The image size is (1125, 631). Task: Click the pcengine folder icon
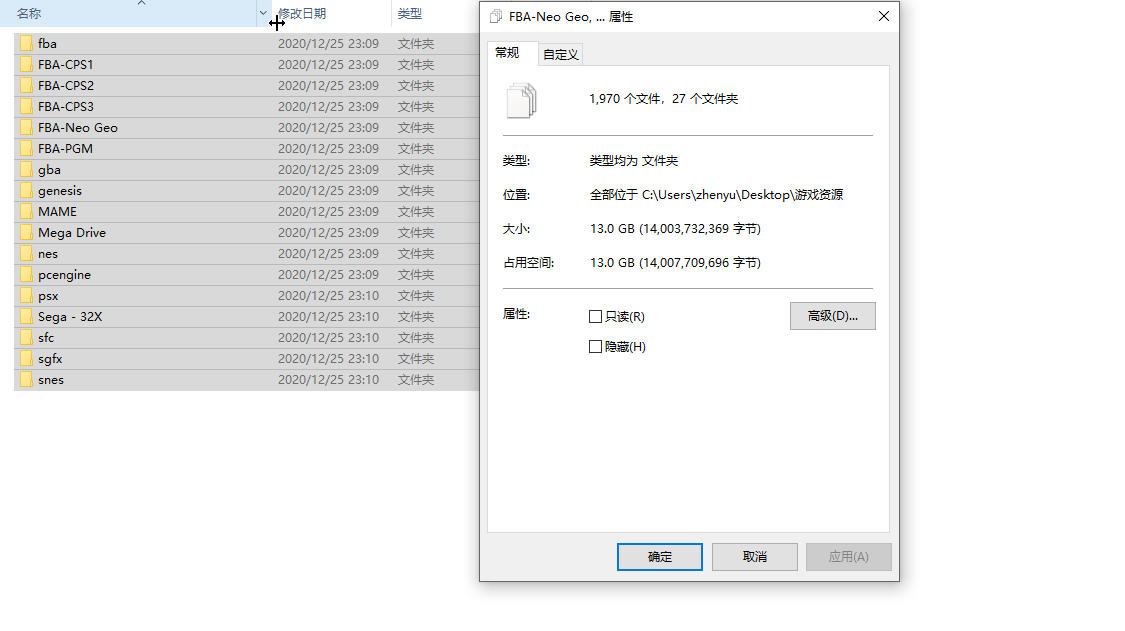click(27, 274)
